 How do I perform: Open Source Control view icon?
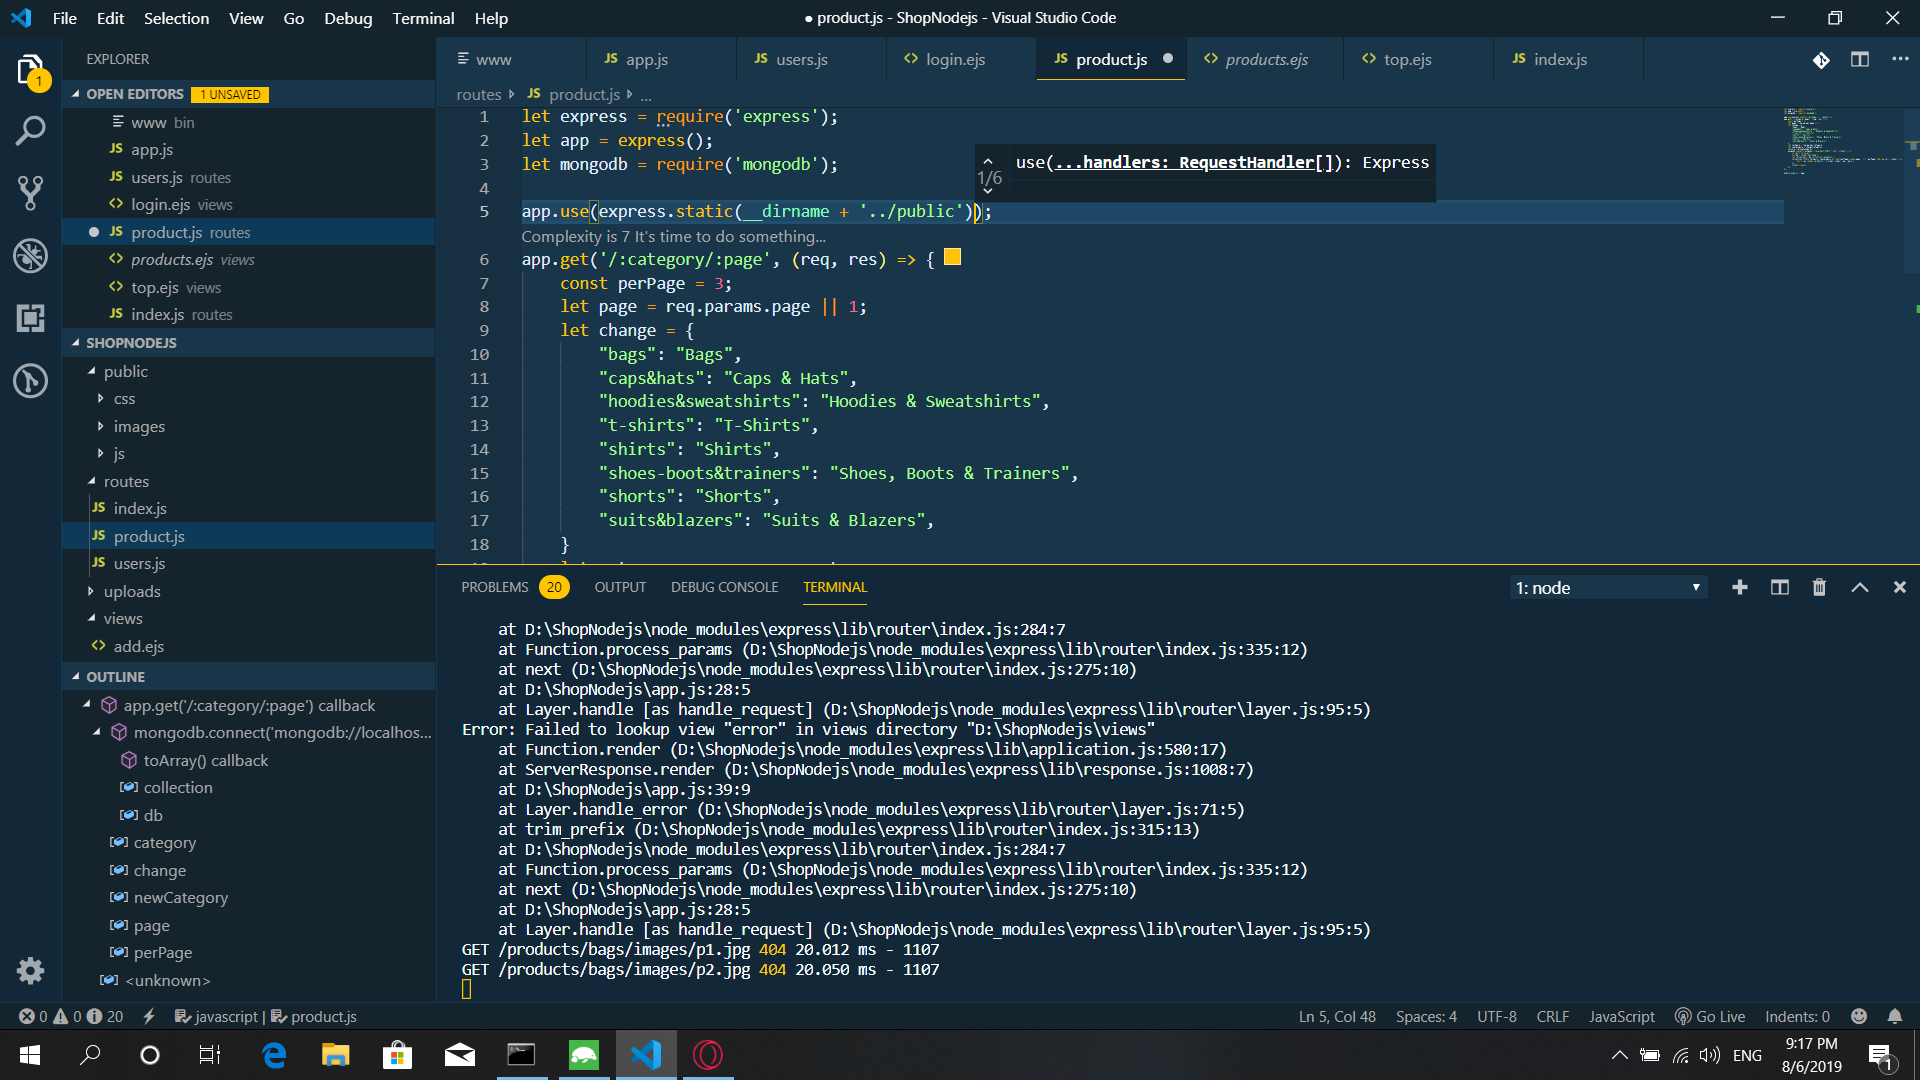[30, 193]
